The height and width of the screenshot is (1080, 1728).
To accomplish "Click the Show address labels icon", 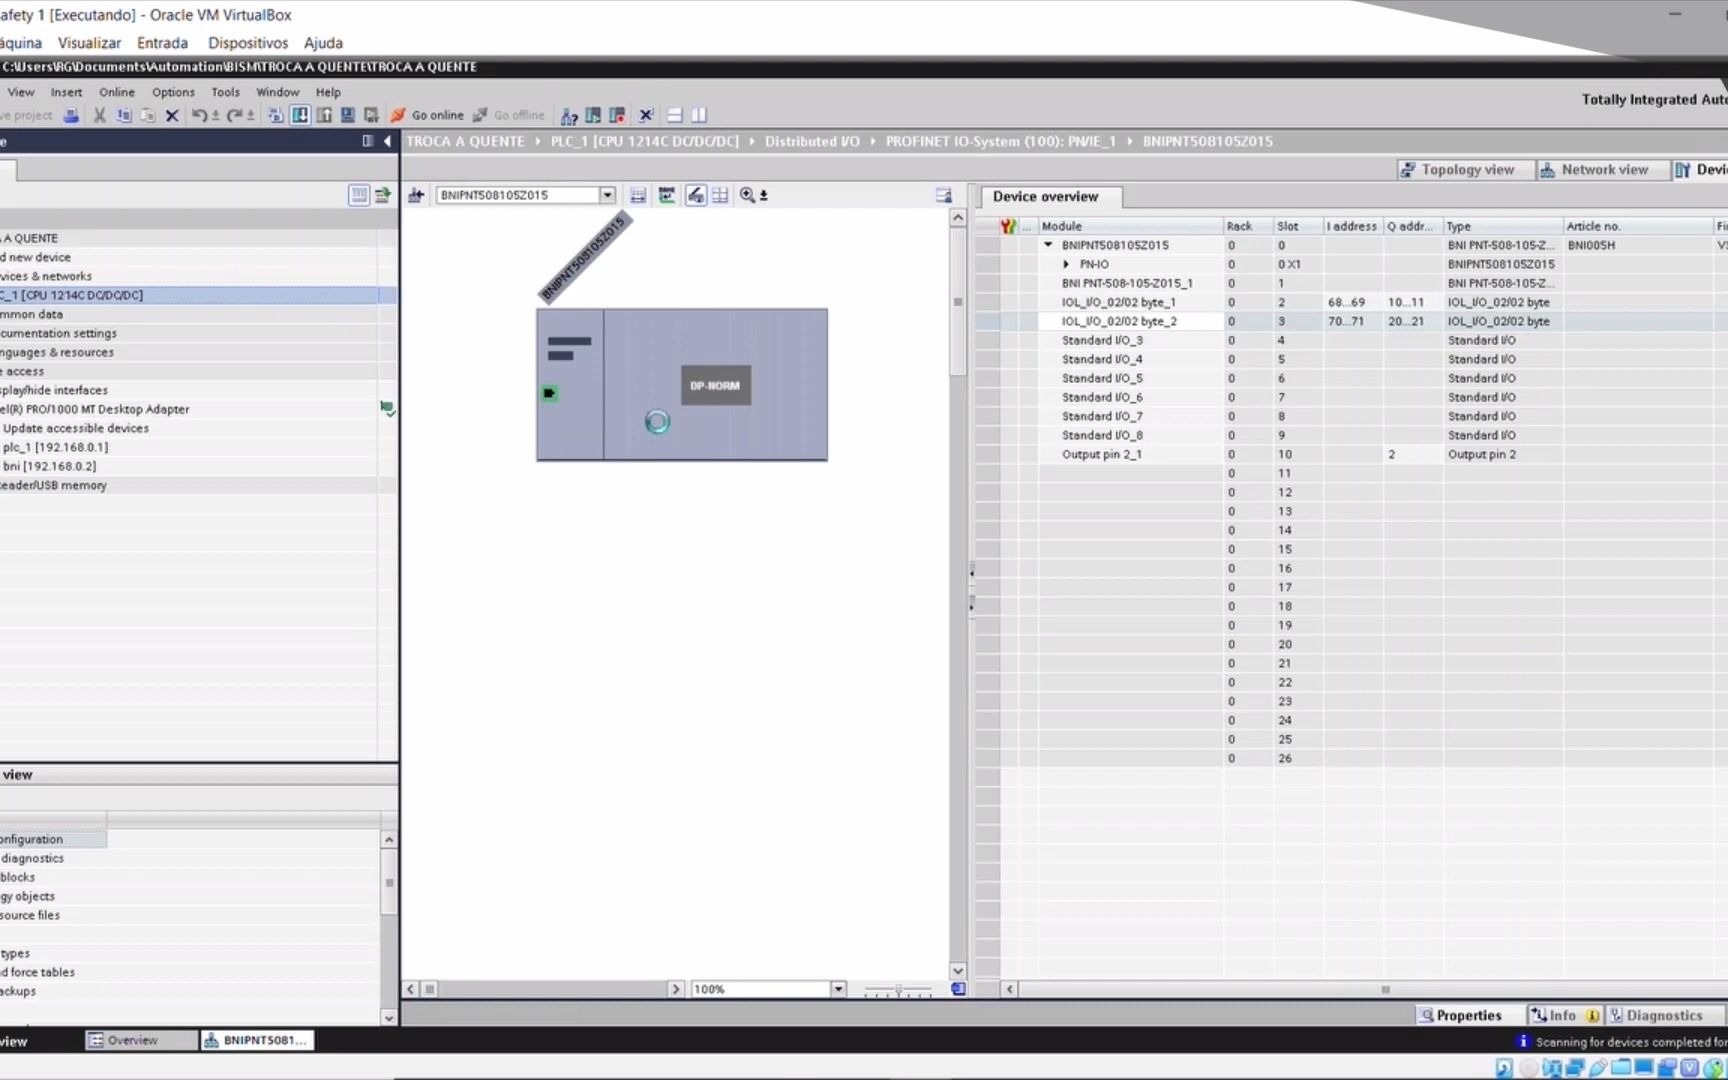I will pos(638,195).
